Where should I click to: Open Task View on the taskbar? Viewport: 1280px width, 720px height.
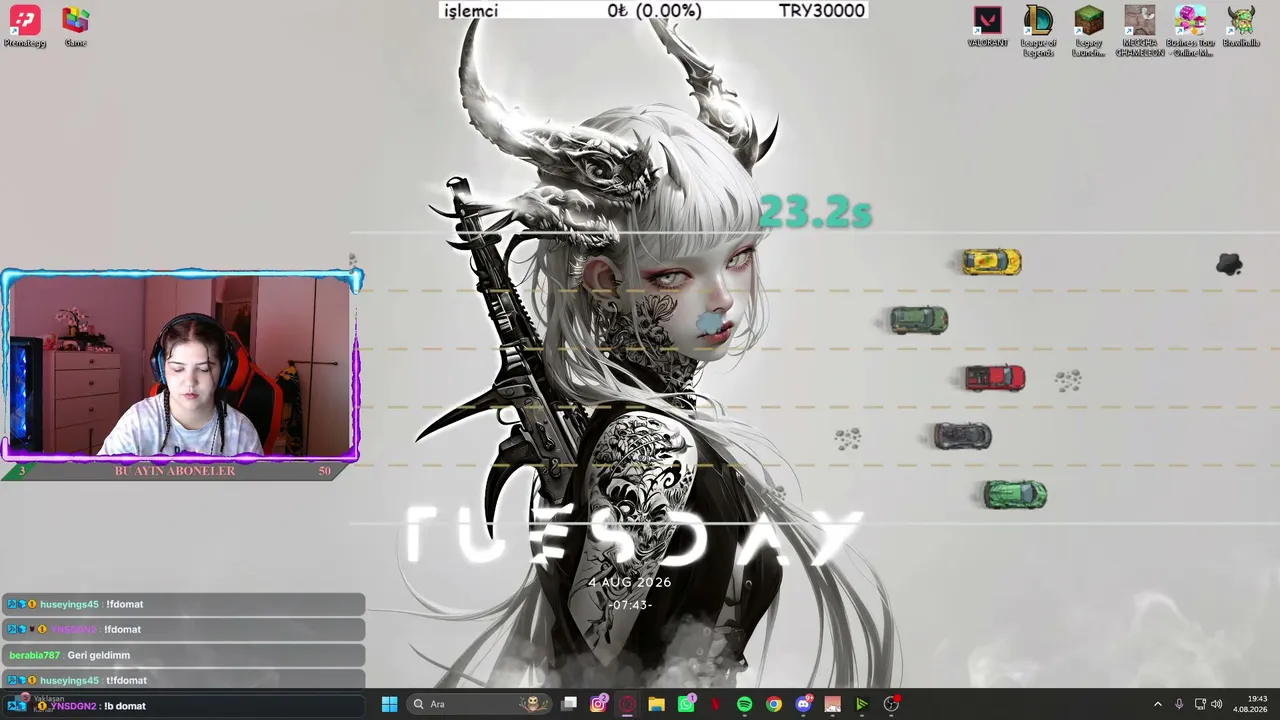click(569, 704)
